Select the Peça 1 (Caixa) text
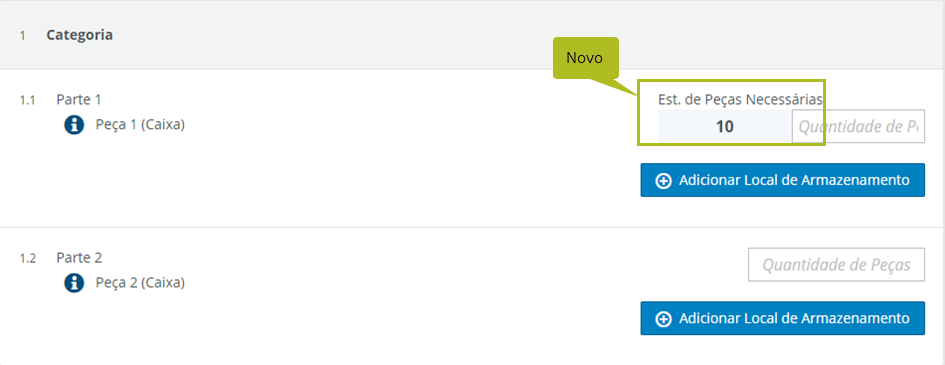The width and height of the screenshot is (945, 365). tap(140, 125)
